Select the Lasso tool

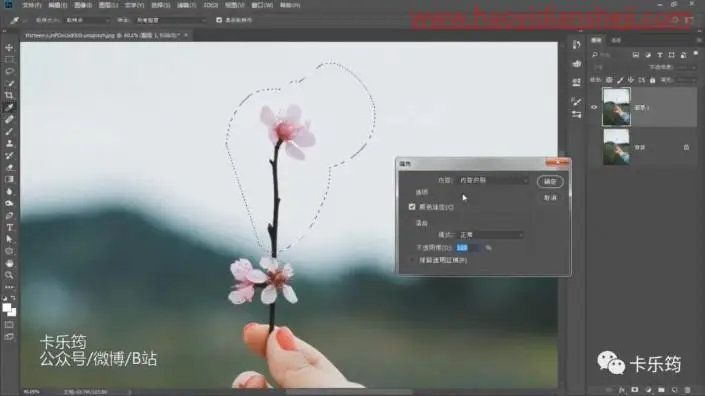pos(9,71)
